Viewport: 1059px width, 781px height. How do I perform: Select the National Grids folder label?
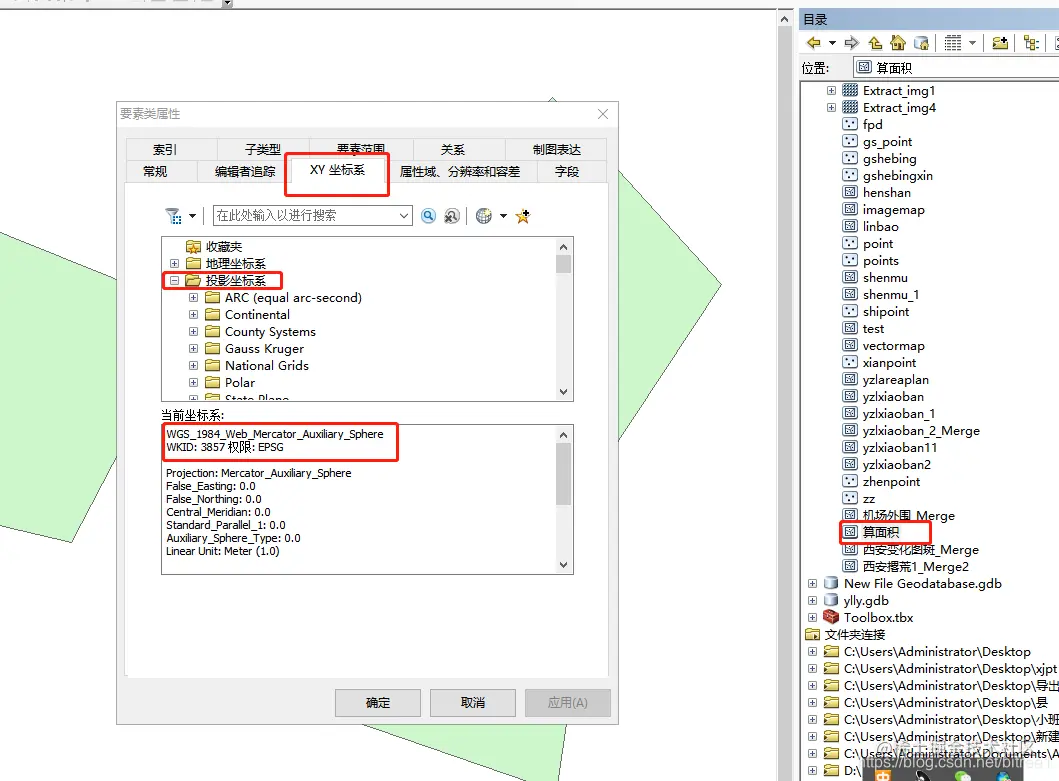(x=267, y=366)
